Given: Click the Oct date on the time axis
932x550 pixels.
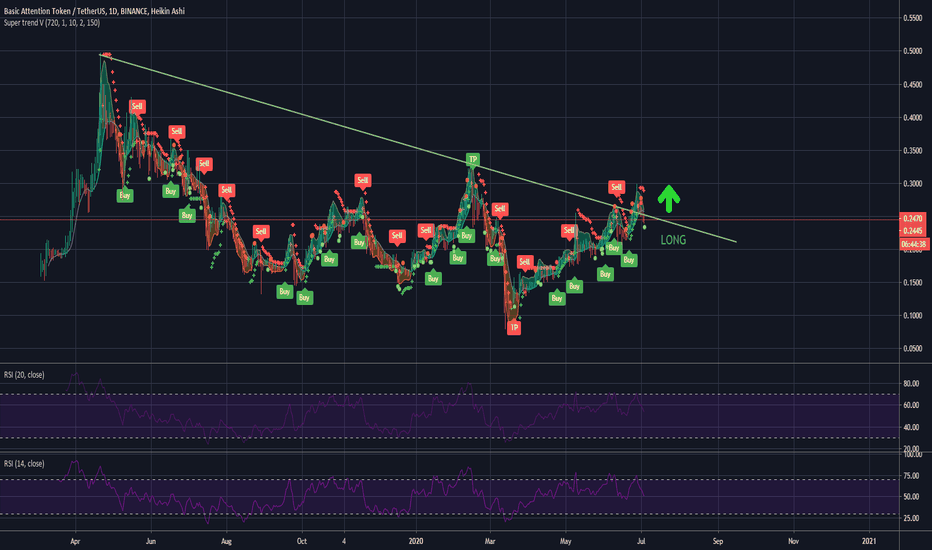Looking at the screenshot, I should 301,541.
